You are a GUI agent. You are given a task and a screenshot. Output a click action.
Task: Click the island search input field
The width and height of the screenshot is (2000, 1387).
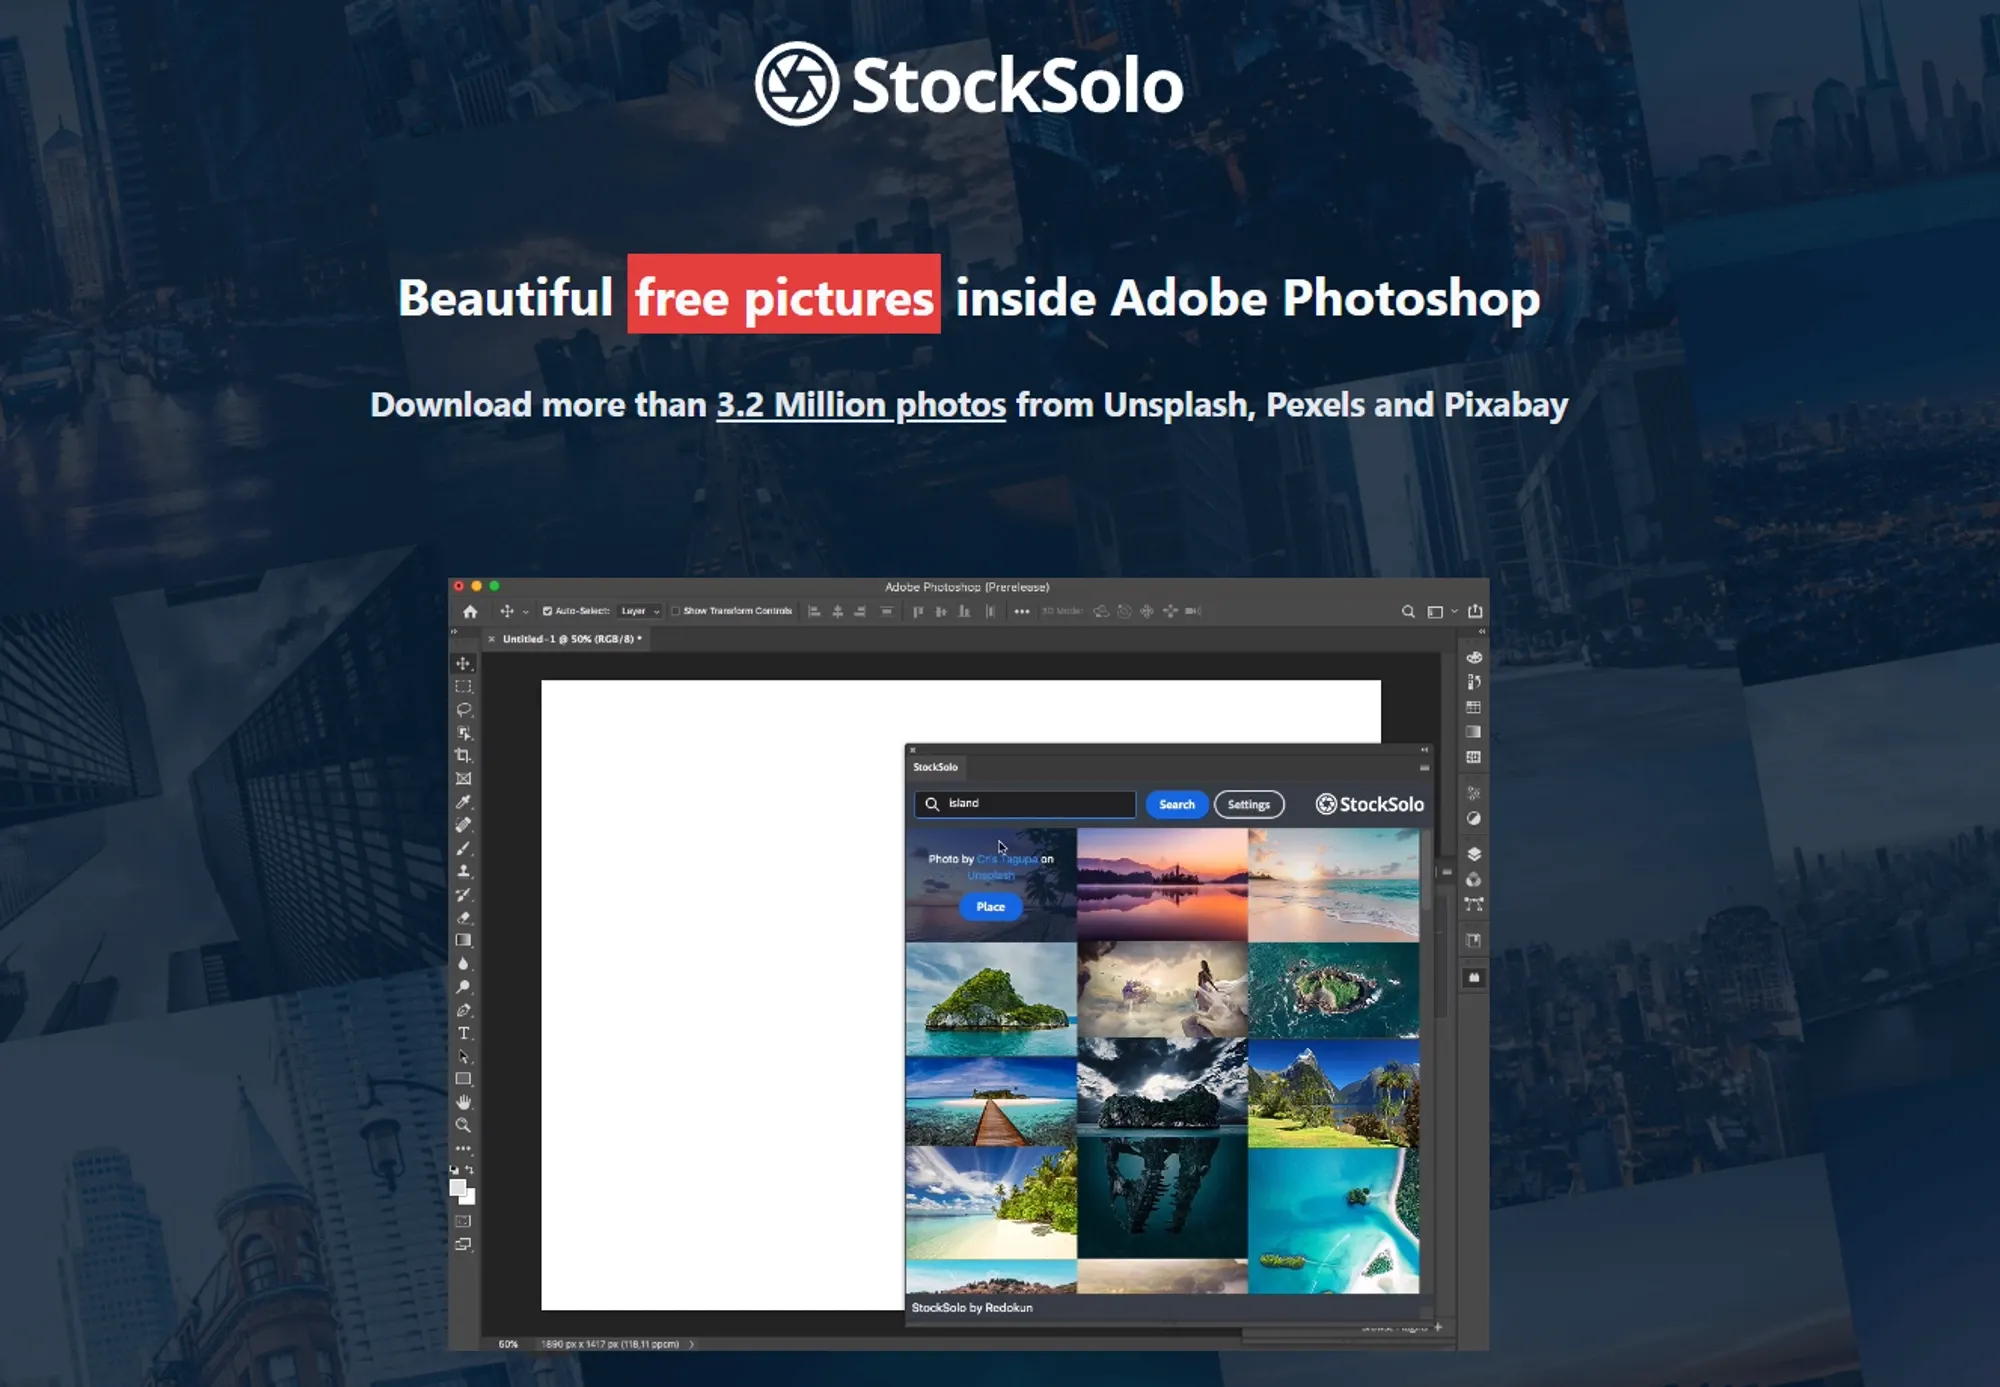coord(1025,804)
